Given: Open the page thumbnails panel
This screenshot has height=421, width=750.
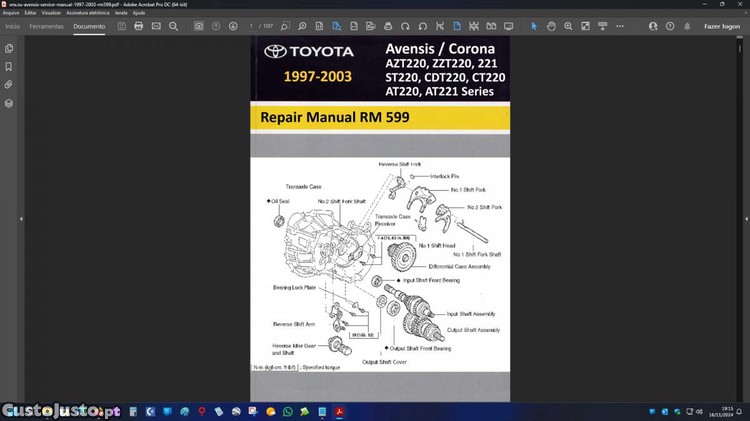Looking at the screenshot, I should coord(9,48).
